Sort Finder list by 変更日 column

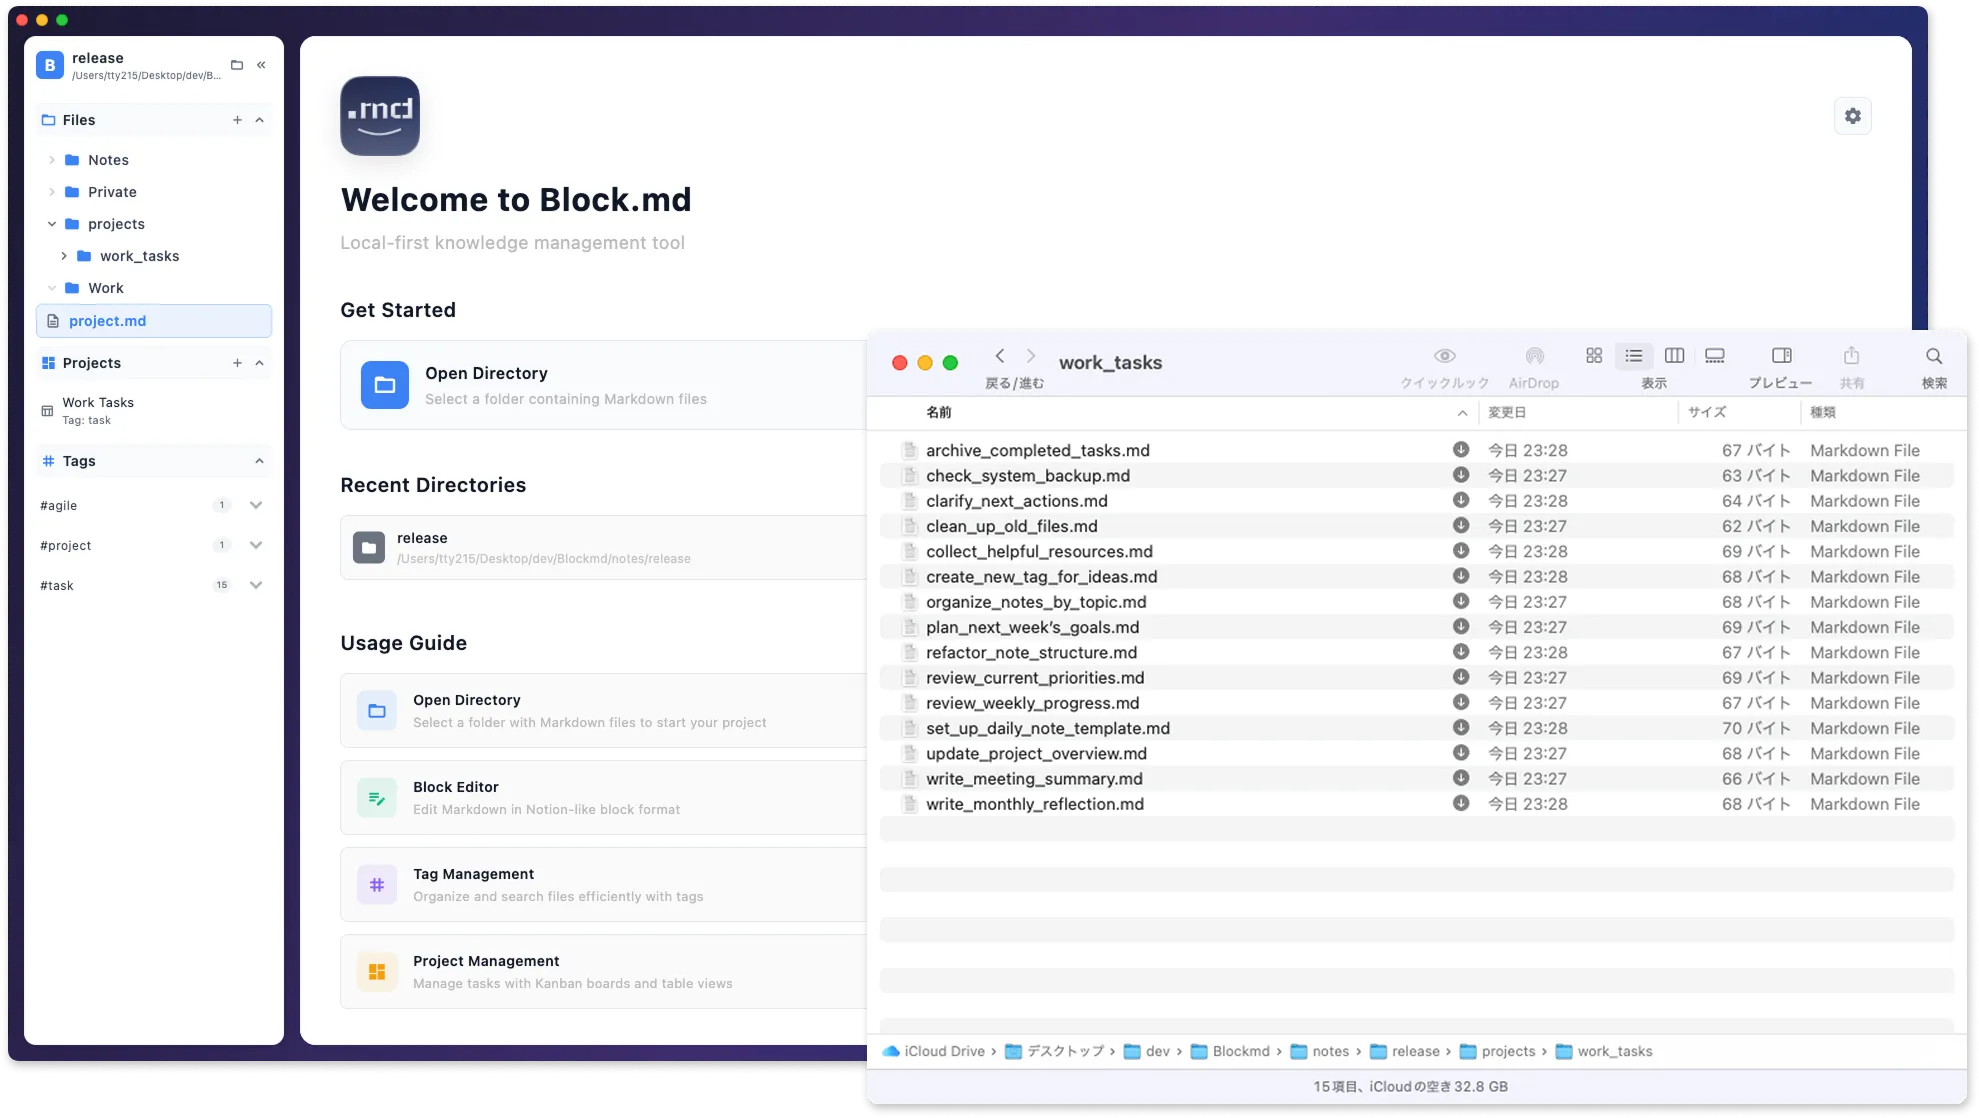(1507, 412)
